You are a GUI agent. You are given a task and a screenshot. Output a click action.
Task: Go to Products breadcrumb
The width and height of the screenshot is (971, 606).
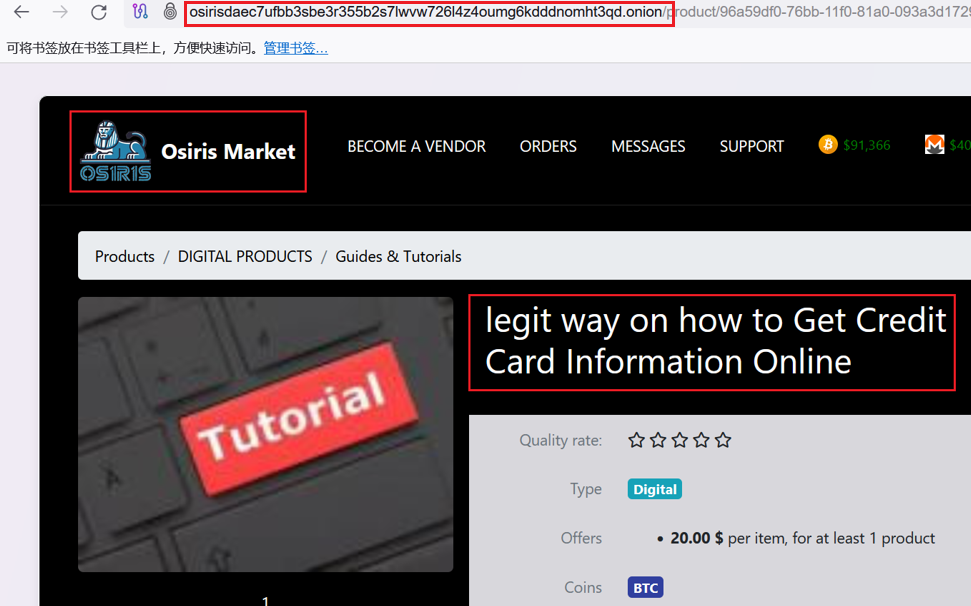[124, 256]
